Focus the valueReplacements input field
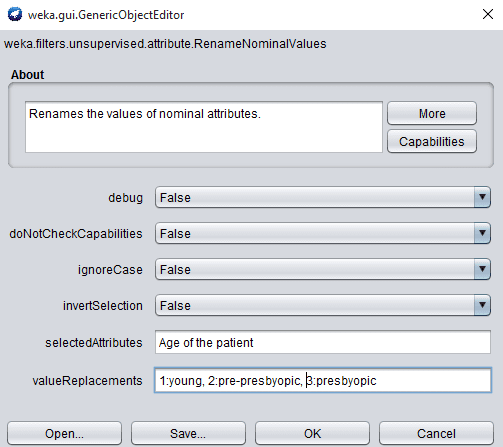This screenshot has height=447, width=503. coord(323,380)
